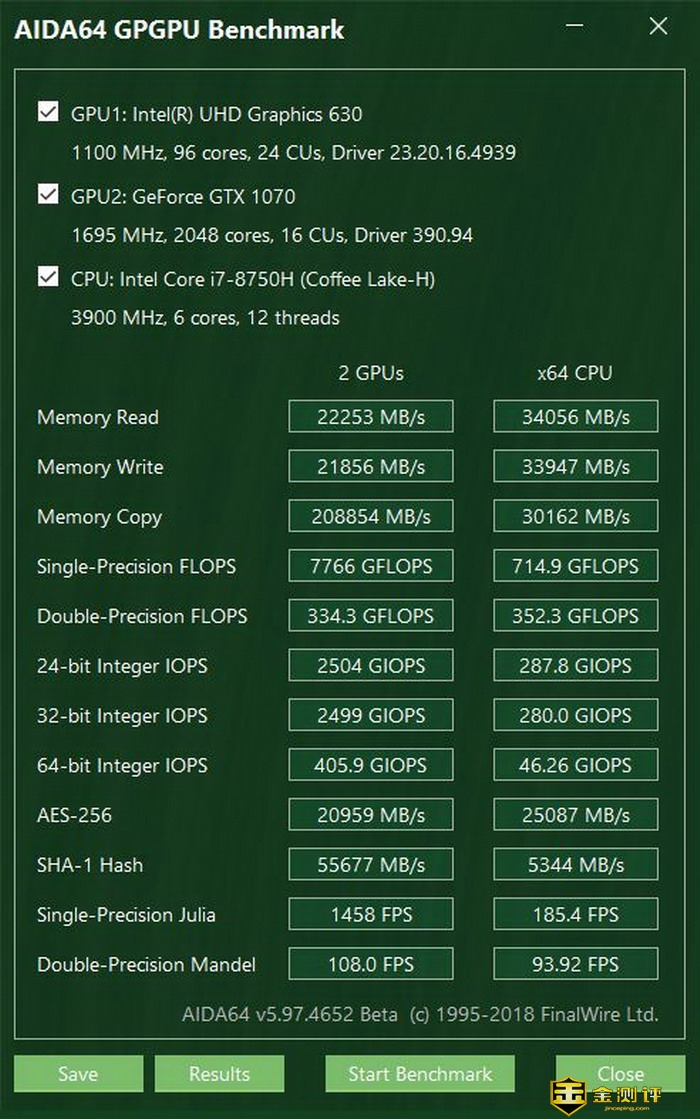Click the 7766 GFLOPS Single-Precision result
Viewport: 700px width, 1119px height.
pyautogui.click(x=370, y=566)
